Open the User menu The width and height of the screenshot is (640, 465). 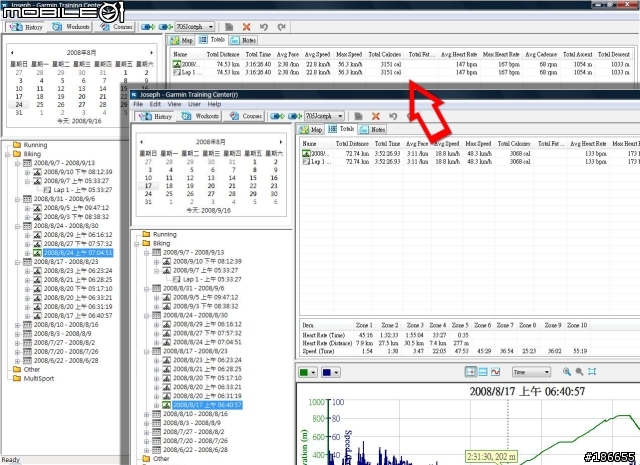click(x=194, y=104)
